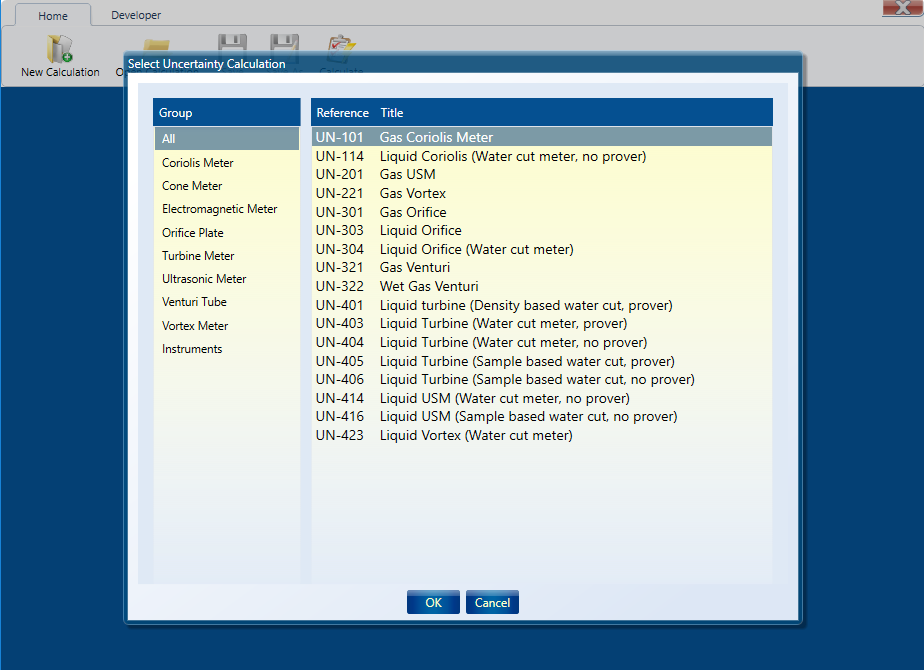The image size is (924, 670).
Task: Select UN-101 Gas Coriolis Meter row
Action: click(542, 137)
